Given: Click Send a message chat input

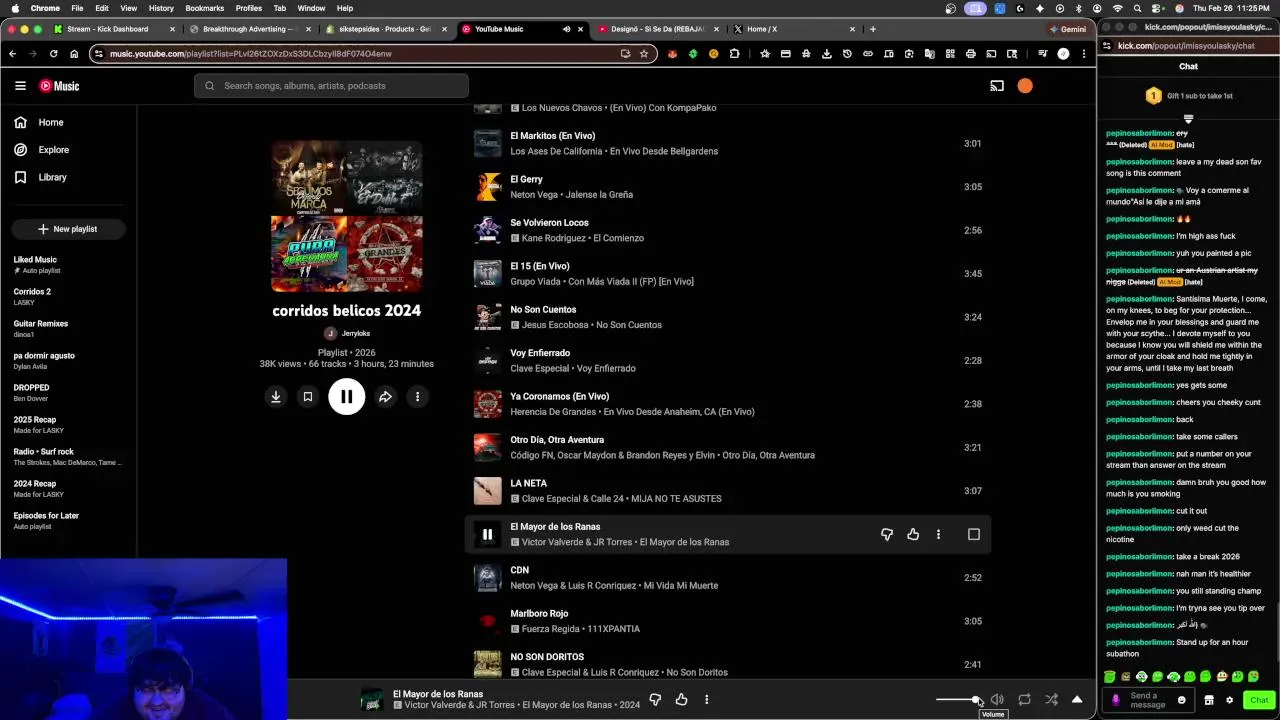Looking at the screenshot, I should (x=1148, y=700).
